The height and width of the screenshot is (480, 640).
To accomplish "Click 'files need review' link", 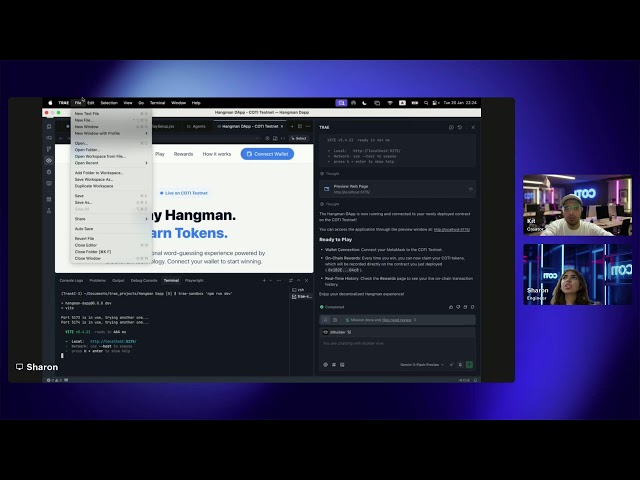I will click(397, 320).
